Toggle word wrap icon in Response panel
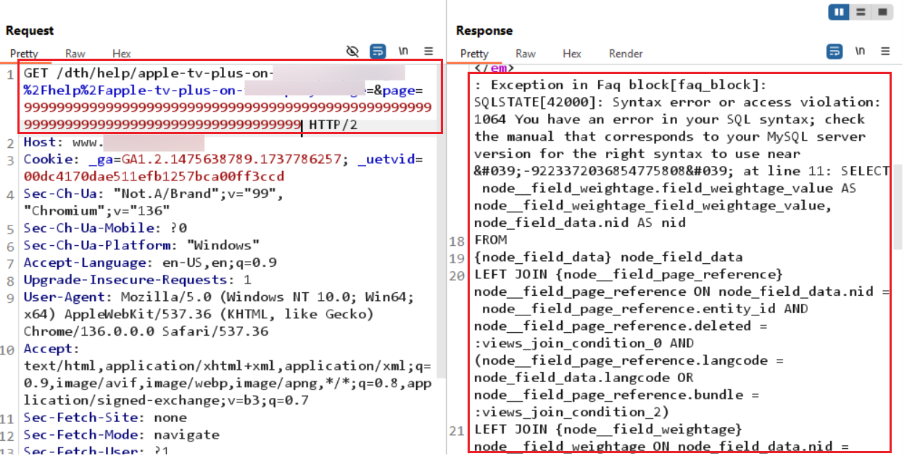 coord(834,51)
